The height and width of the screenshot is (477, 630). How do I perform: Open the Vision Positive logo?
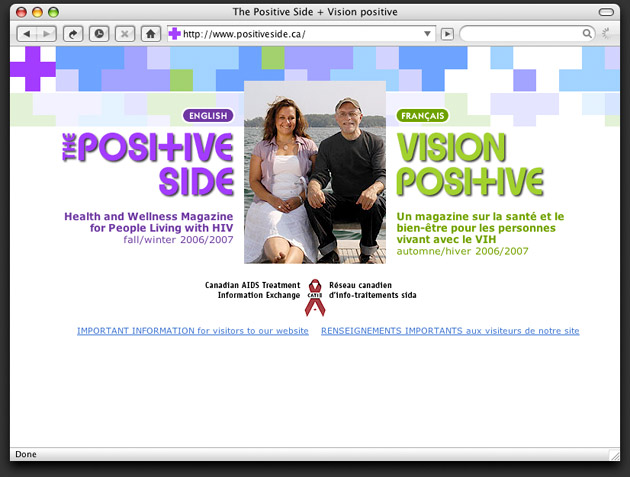(470, 164)
